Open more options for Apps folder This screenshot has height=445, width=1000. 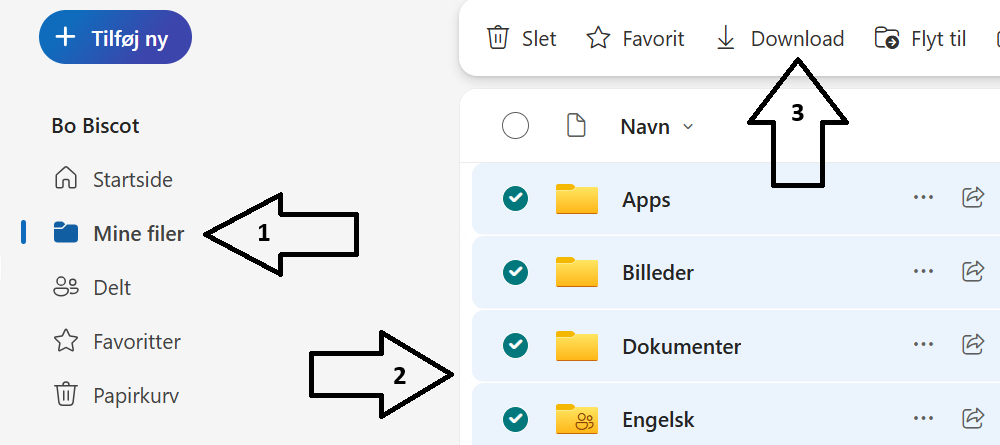pos(923,198)
